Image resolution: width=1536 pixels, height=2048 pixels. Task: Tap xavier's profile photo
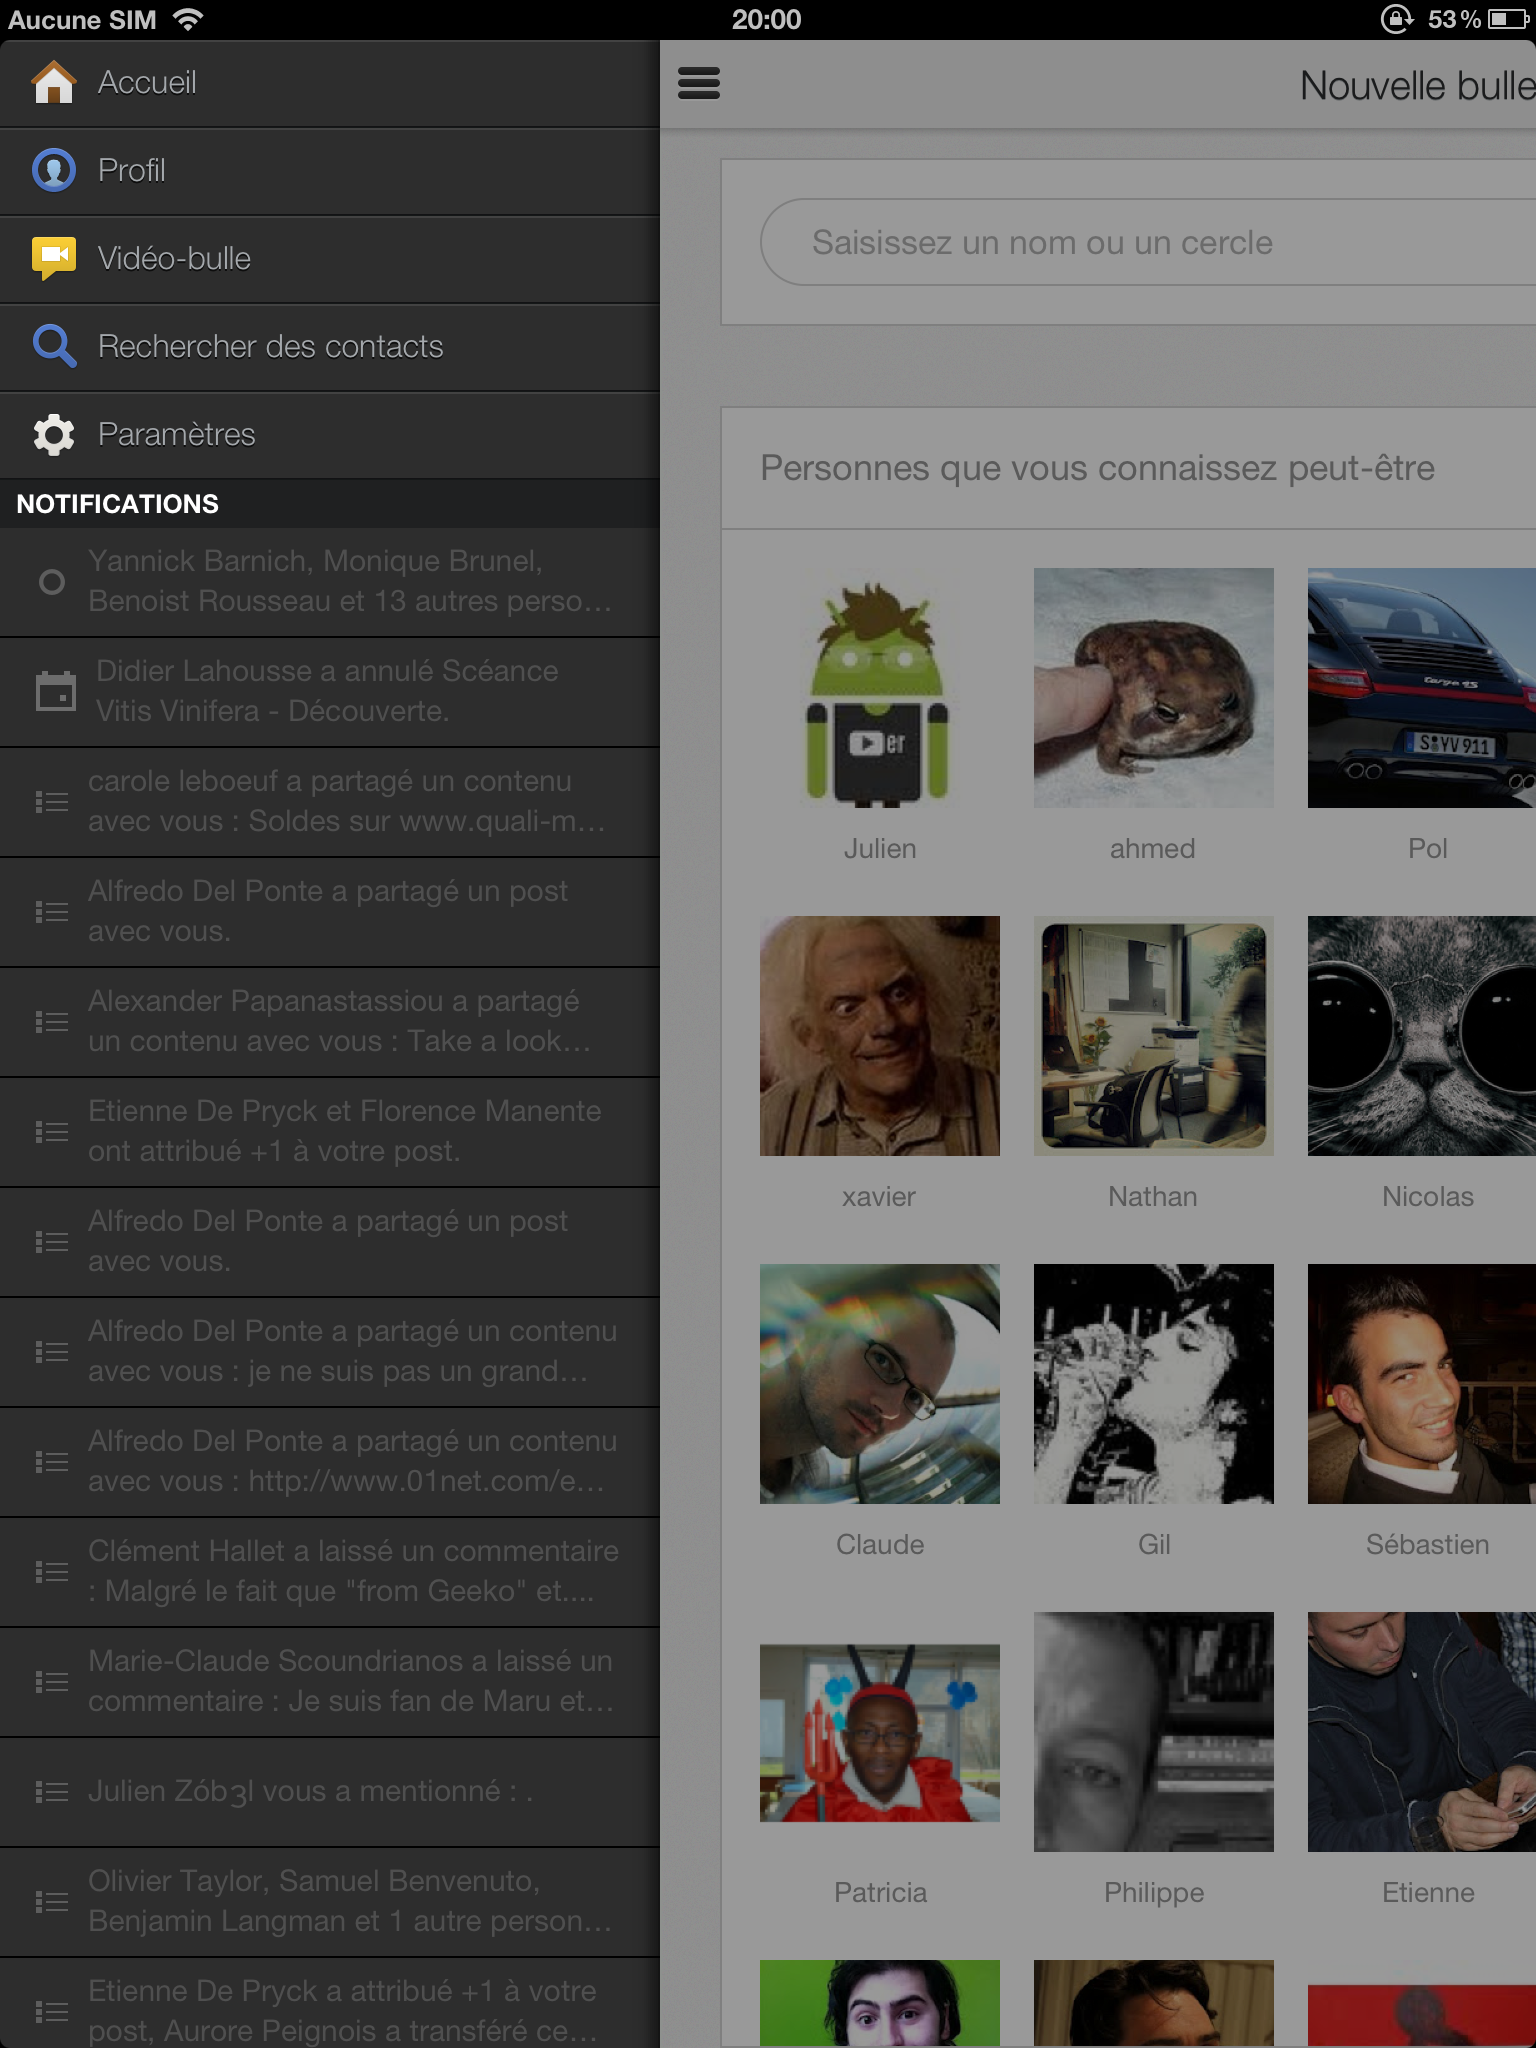click(880, 1036)
